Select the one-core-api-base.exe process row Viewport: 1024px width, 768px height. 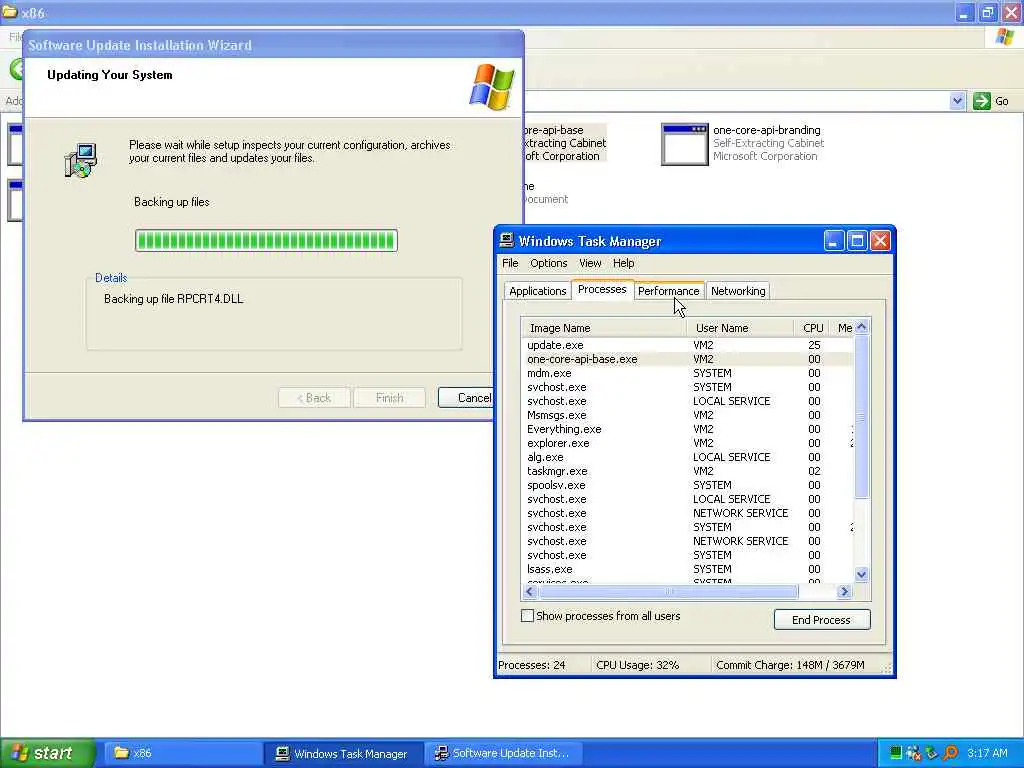pos(689,359)
